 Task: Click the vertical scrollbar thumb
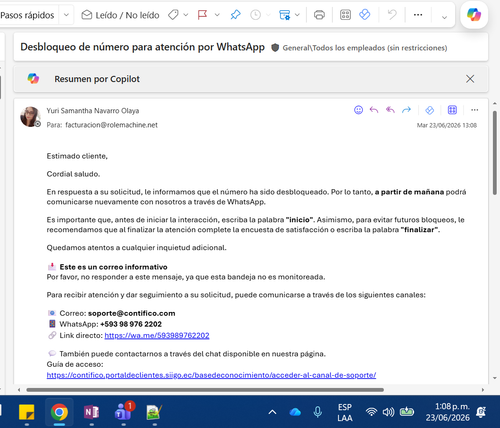(x=495, y=153)
